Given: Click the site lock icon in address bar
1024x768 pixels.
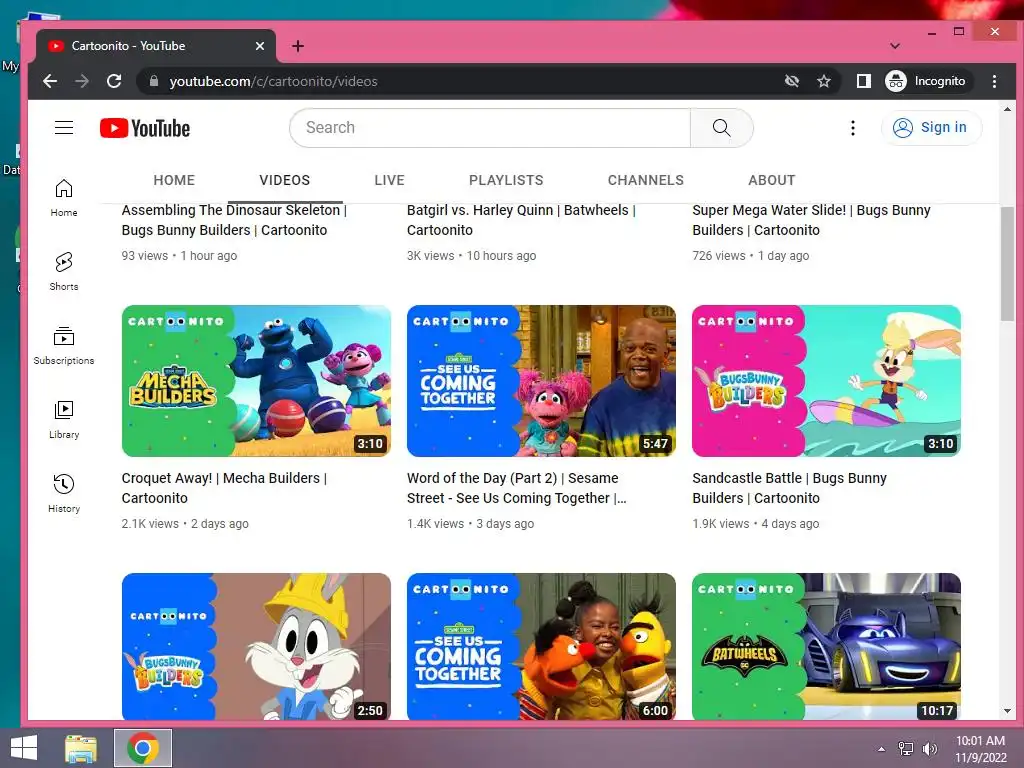Looking at the screenshot, I should coord(154,81).
